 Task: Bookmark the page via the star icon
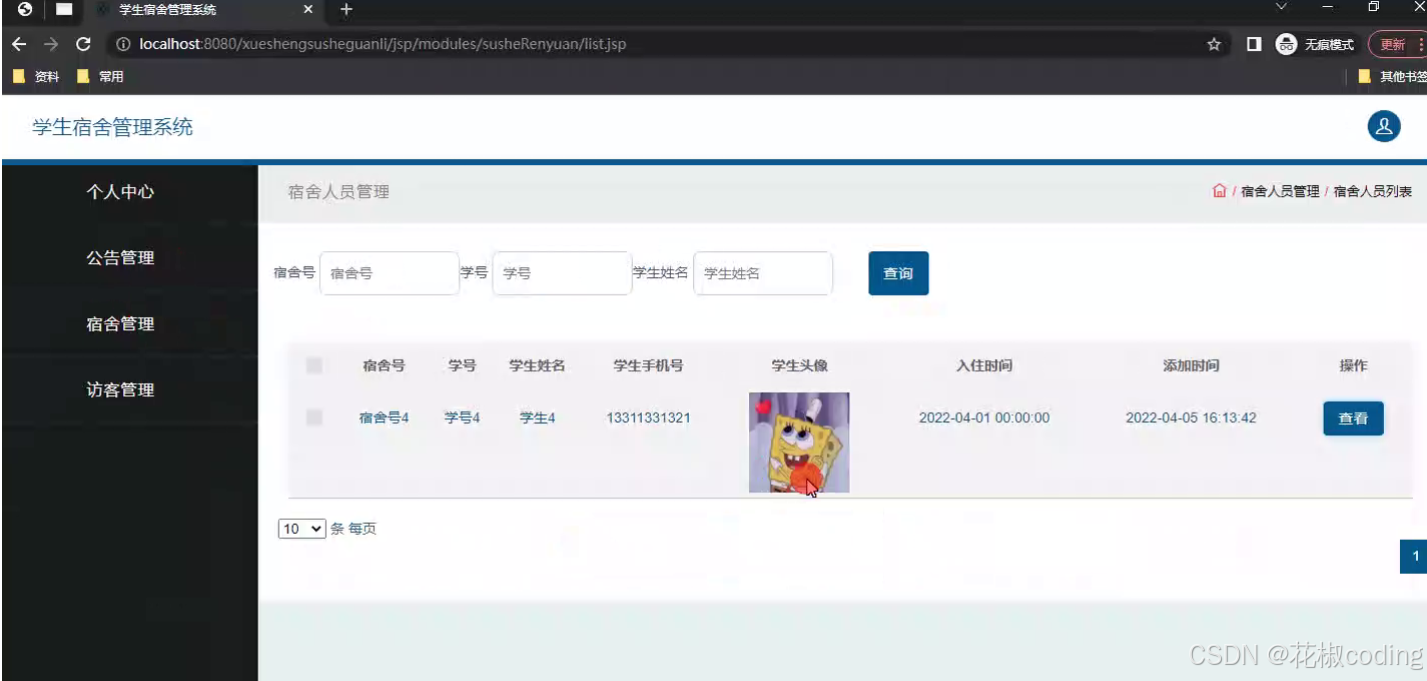tap(1213, 44)
